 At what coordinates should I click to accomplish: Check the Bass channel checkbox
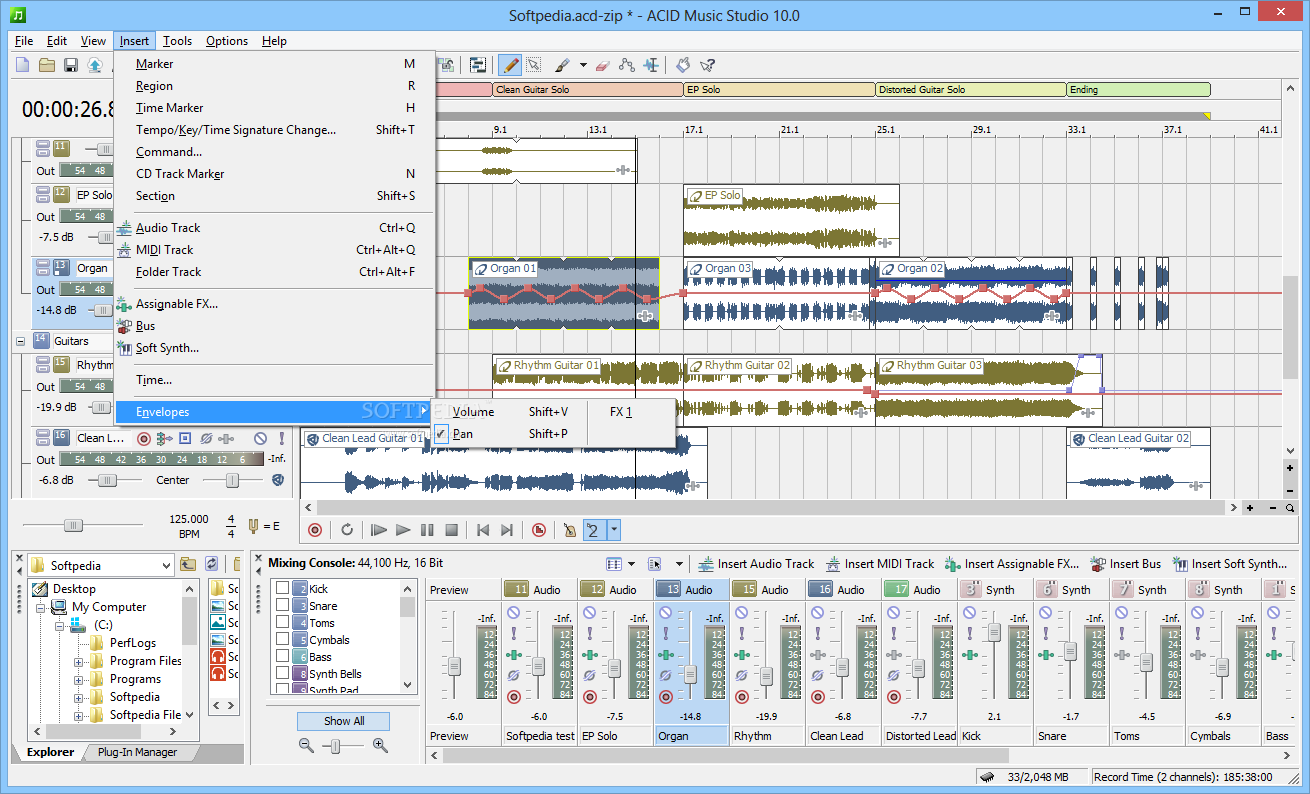[x=283, y=657]
